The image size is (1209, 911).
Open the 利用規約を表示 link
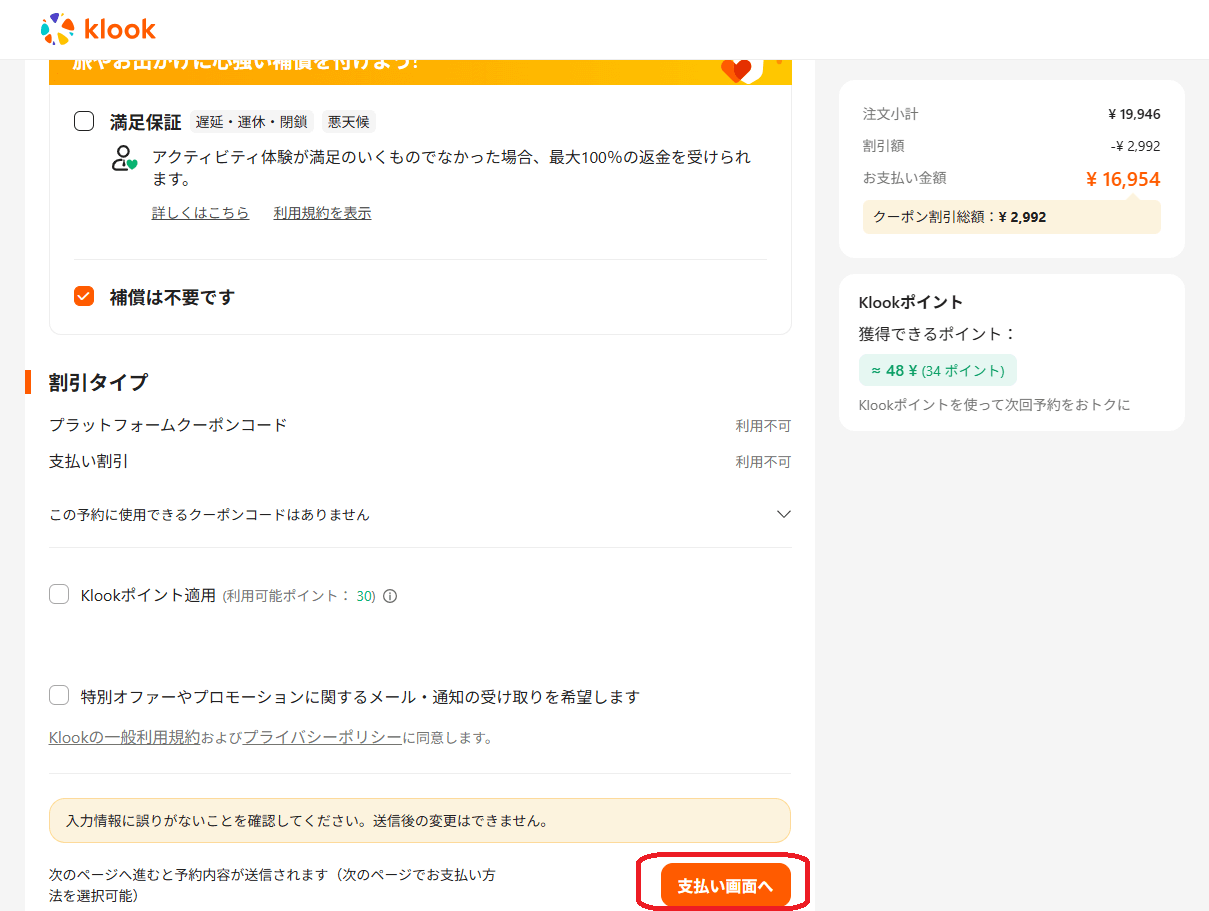coord(322,213)
